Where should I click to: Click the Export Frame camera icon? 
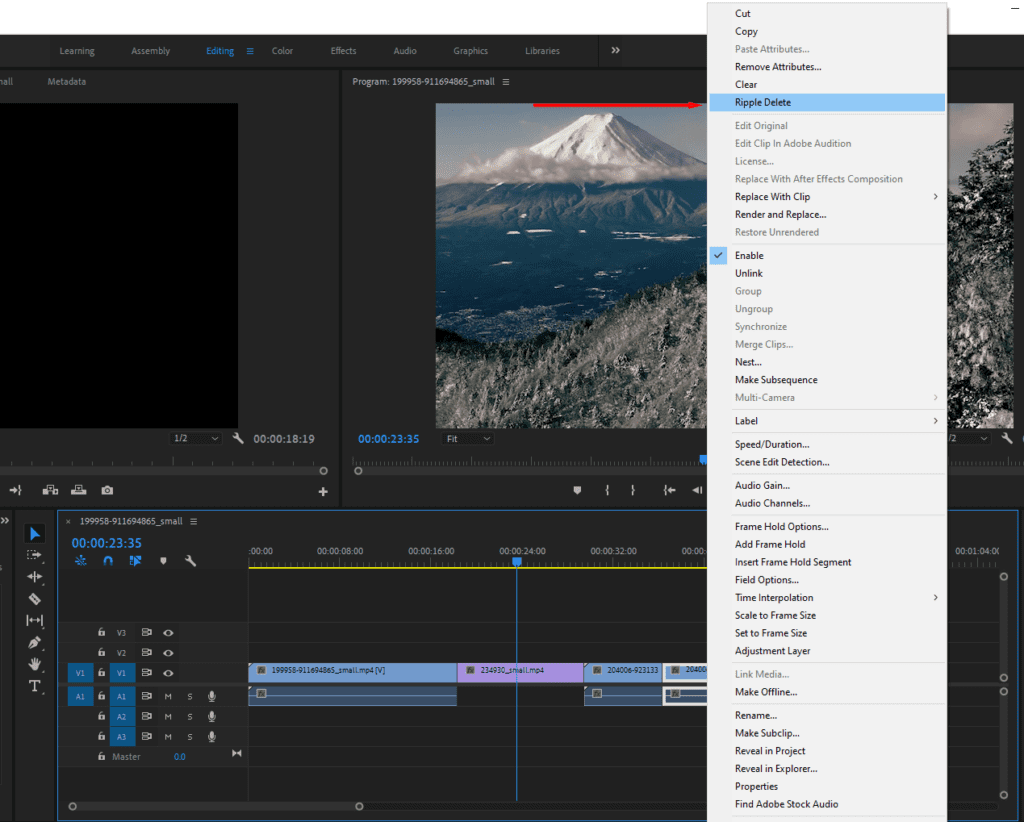[107, 490]
